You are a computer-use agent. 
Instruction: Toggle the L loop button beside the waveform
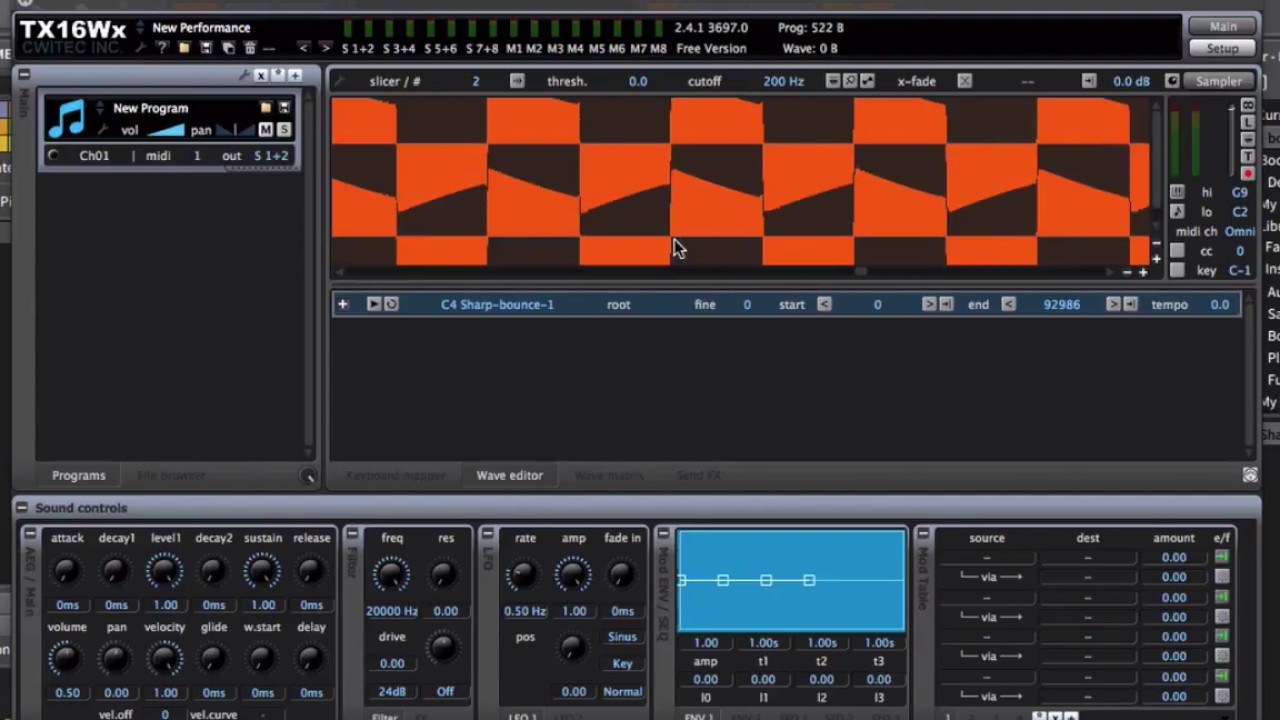click(x=1248, y=122)
